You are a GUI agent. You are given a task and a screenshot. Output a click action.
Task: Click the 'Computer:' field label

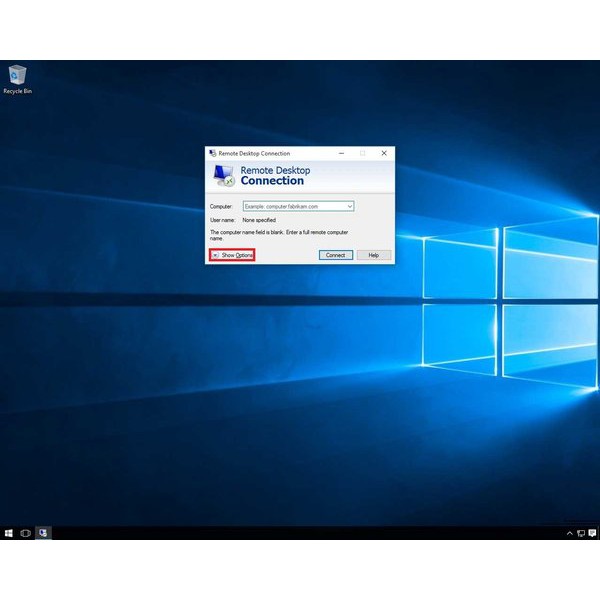pyautogui.click(x=221, y=206)
